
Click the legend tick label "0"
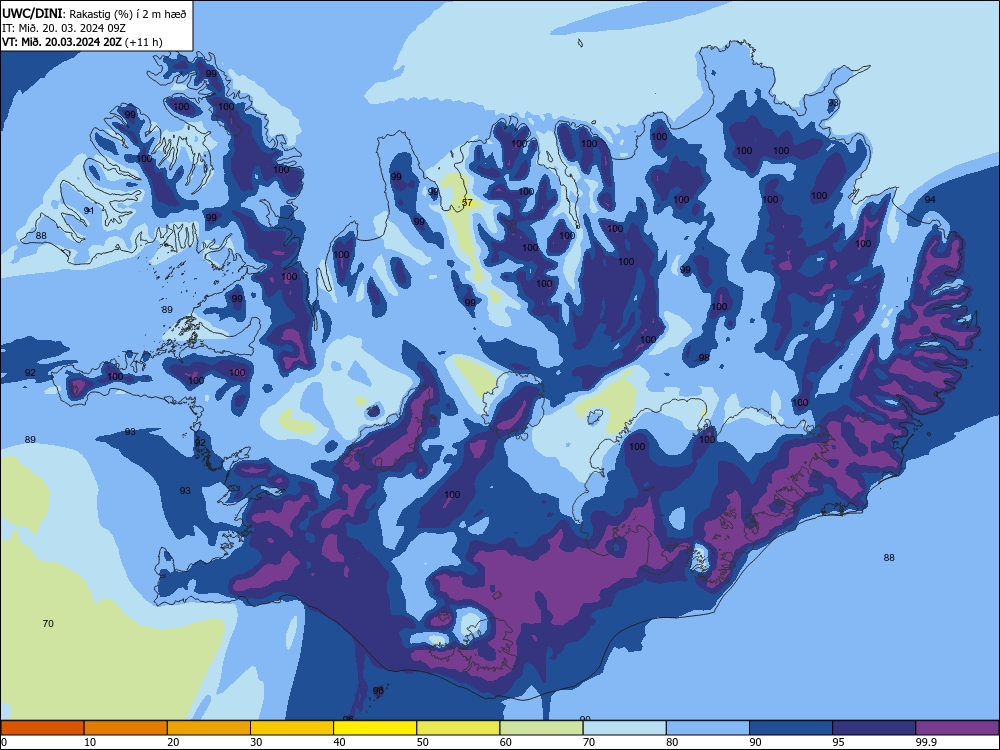pos(4,742)
